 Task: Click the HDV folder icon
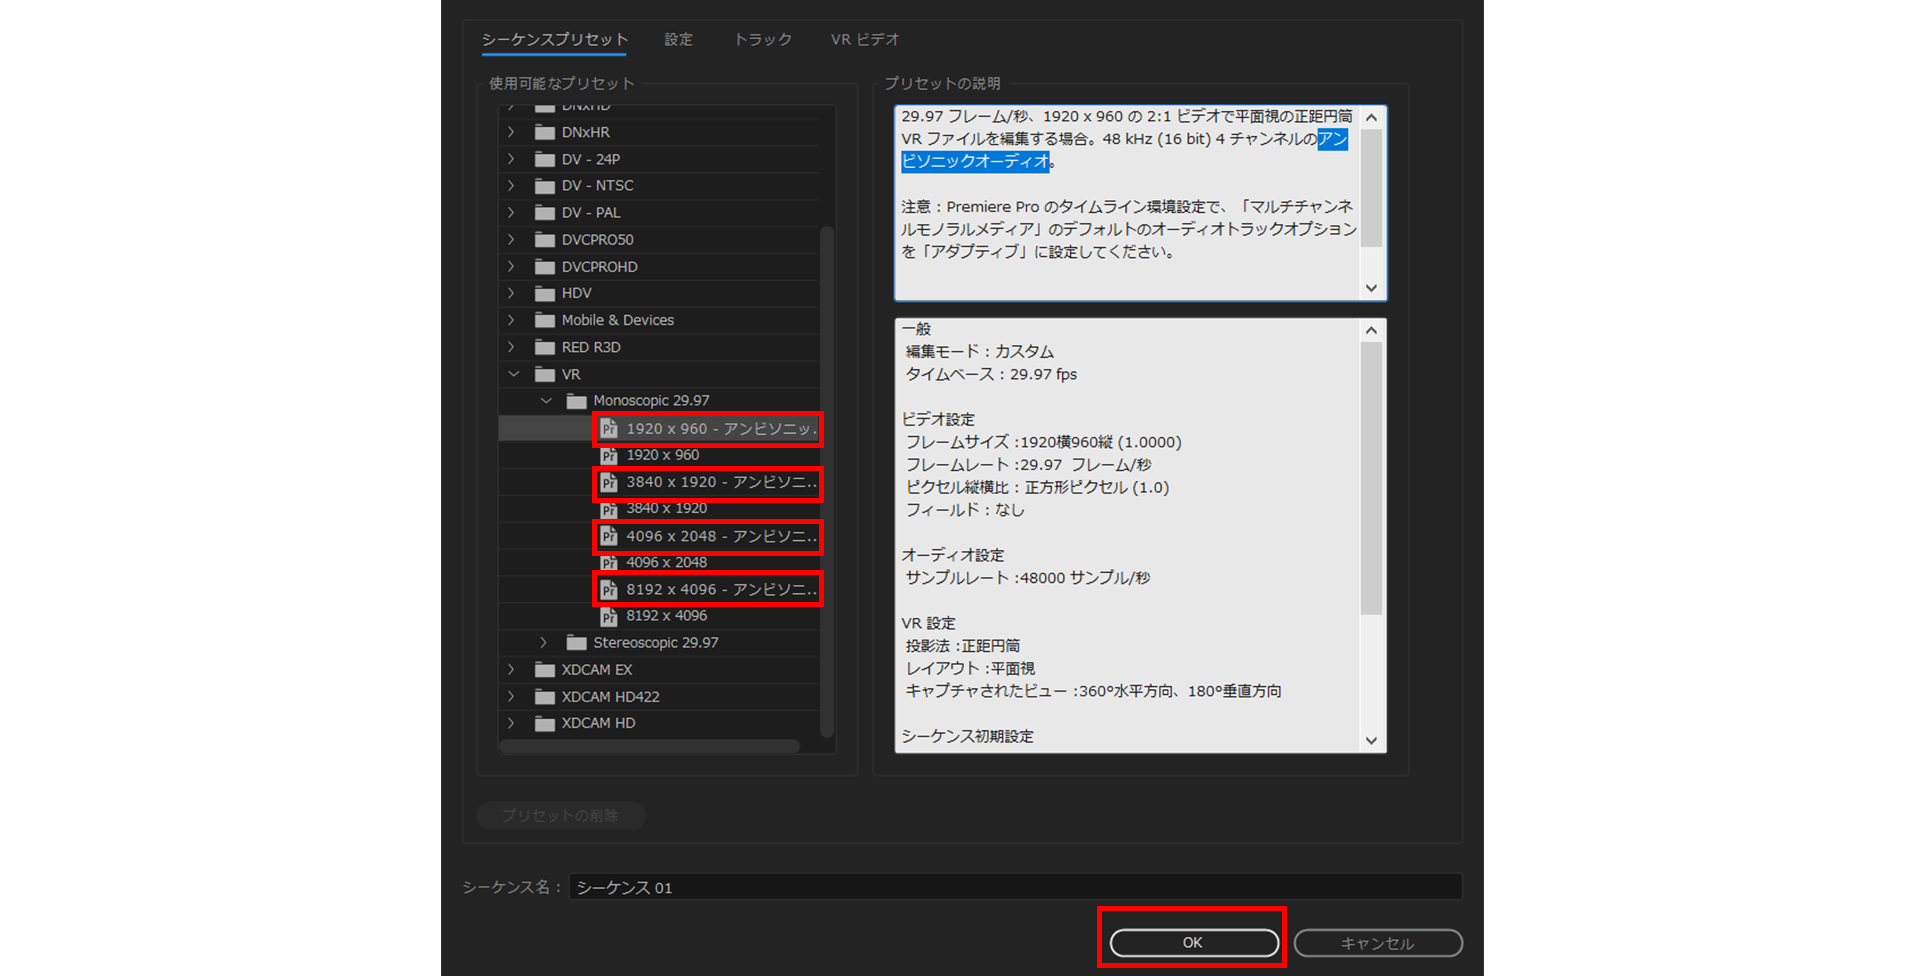click(x=545, y=293)
